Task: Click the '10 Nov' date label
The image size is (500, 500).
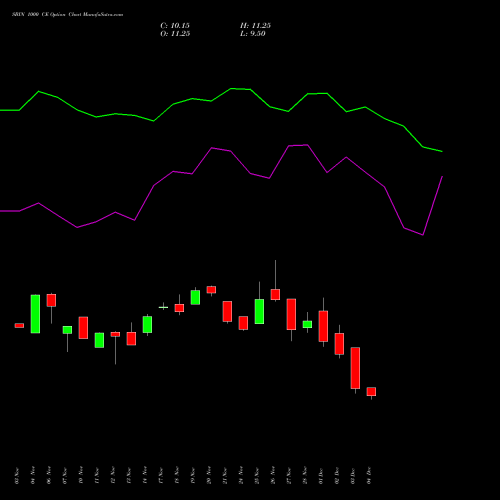Action: coord(81,476)
